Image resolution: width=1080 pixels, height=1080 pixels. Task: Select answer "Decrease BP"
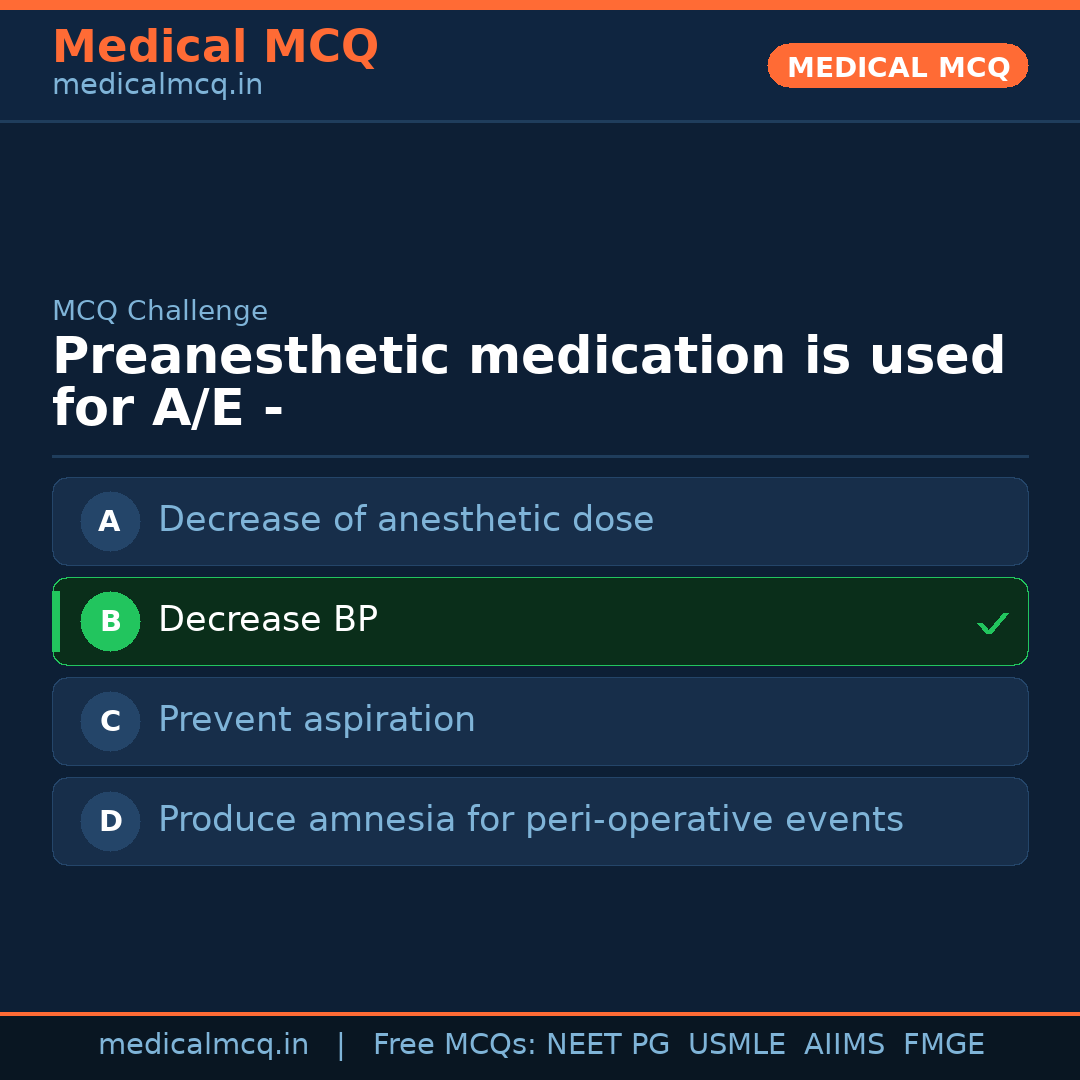[268, 620]
